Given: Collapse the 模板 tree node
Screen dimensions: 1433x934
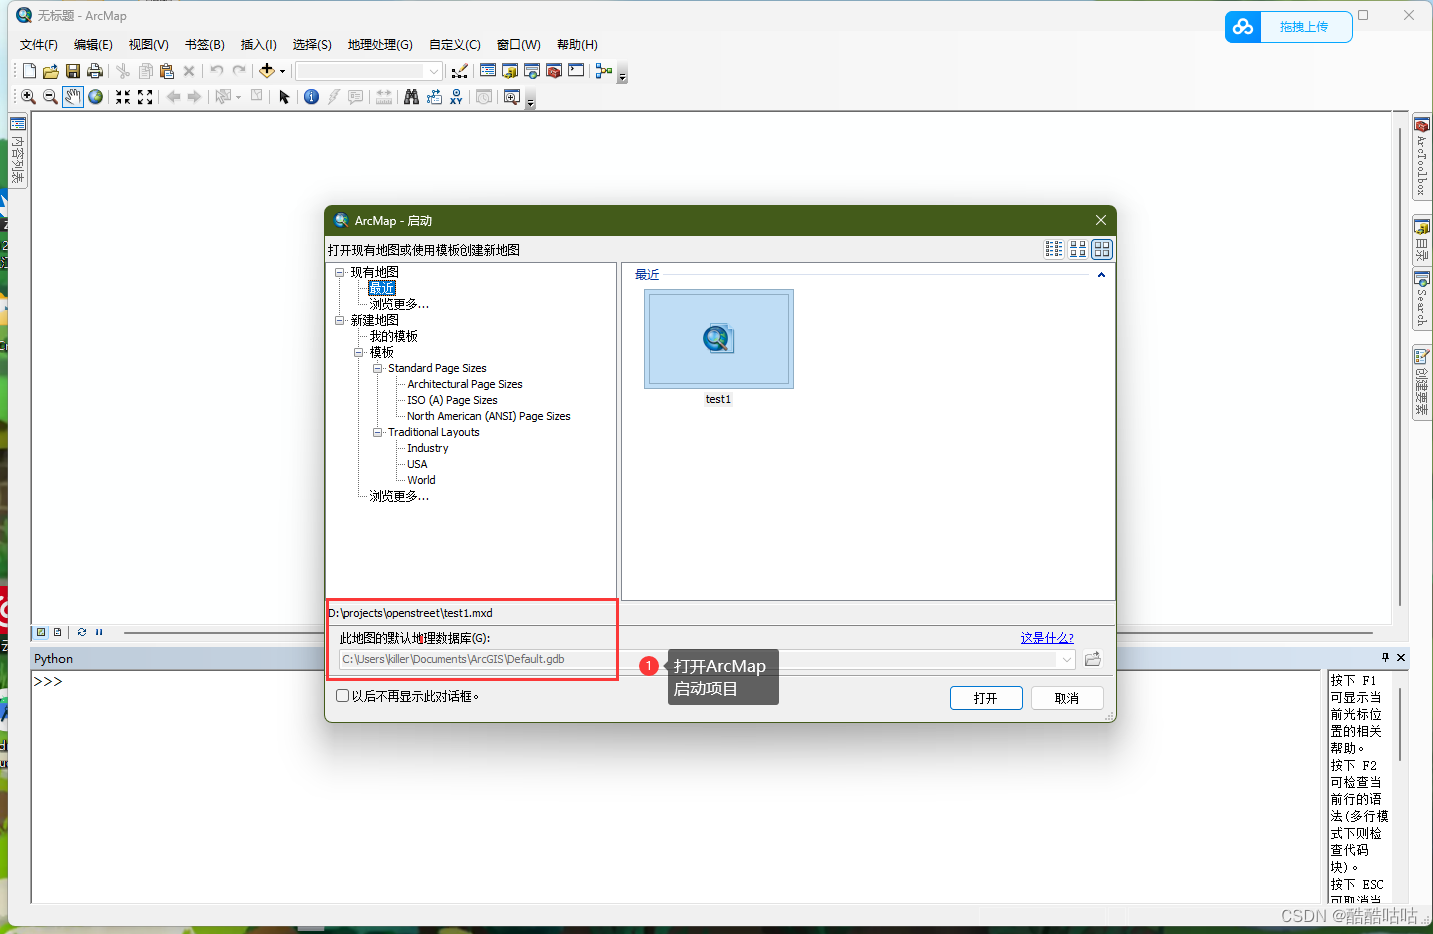Looking at the screenshot, I should pos(359,352).
